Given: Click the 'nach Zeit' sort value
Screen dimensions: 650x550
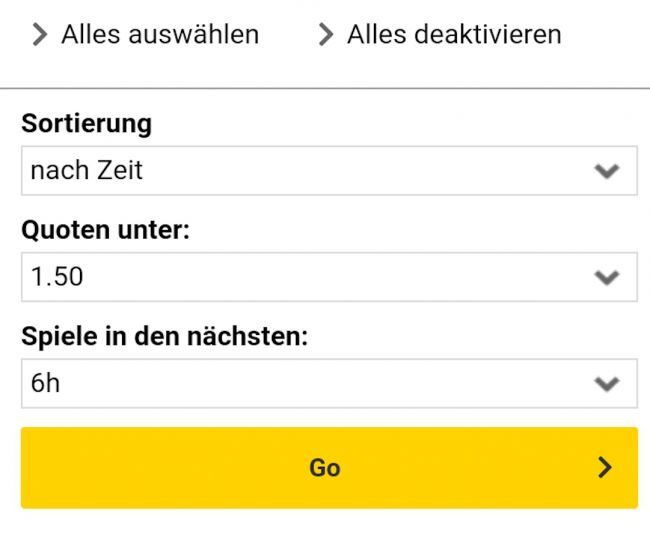Looking at the screenshot, I should pyautogui.click(x=87, y=171).
